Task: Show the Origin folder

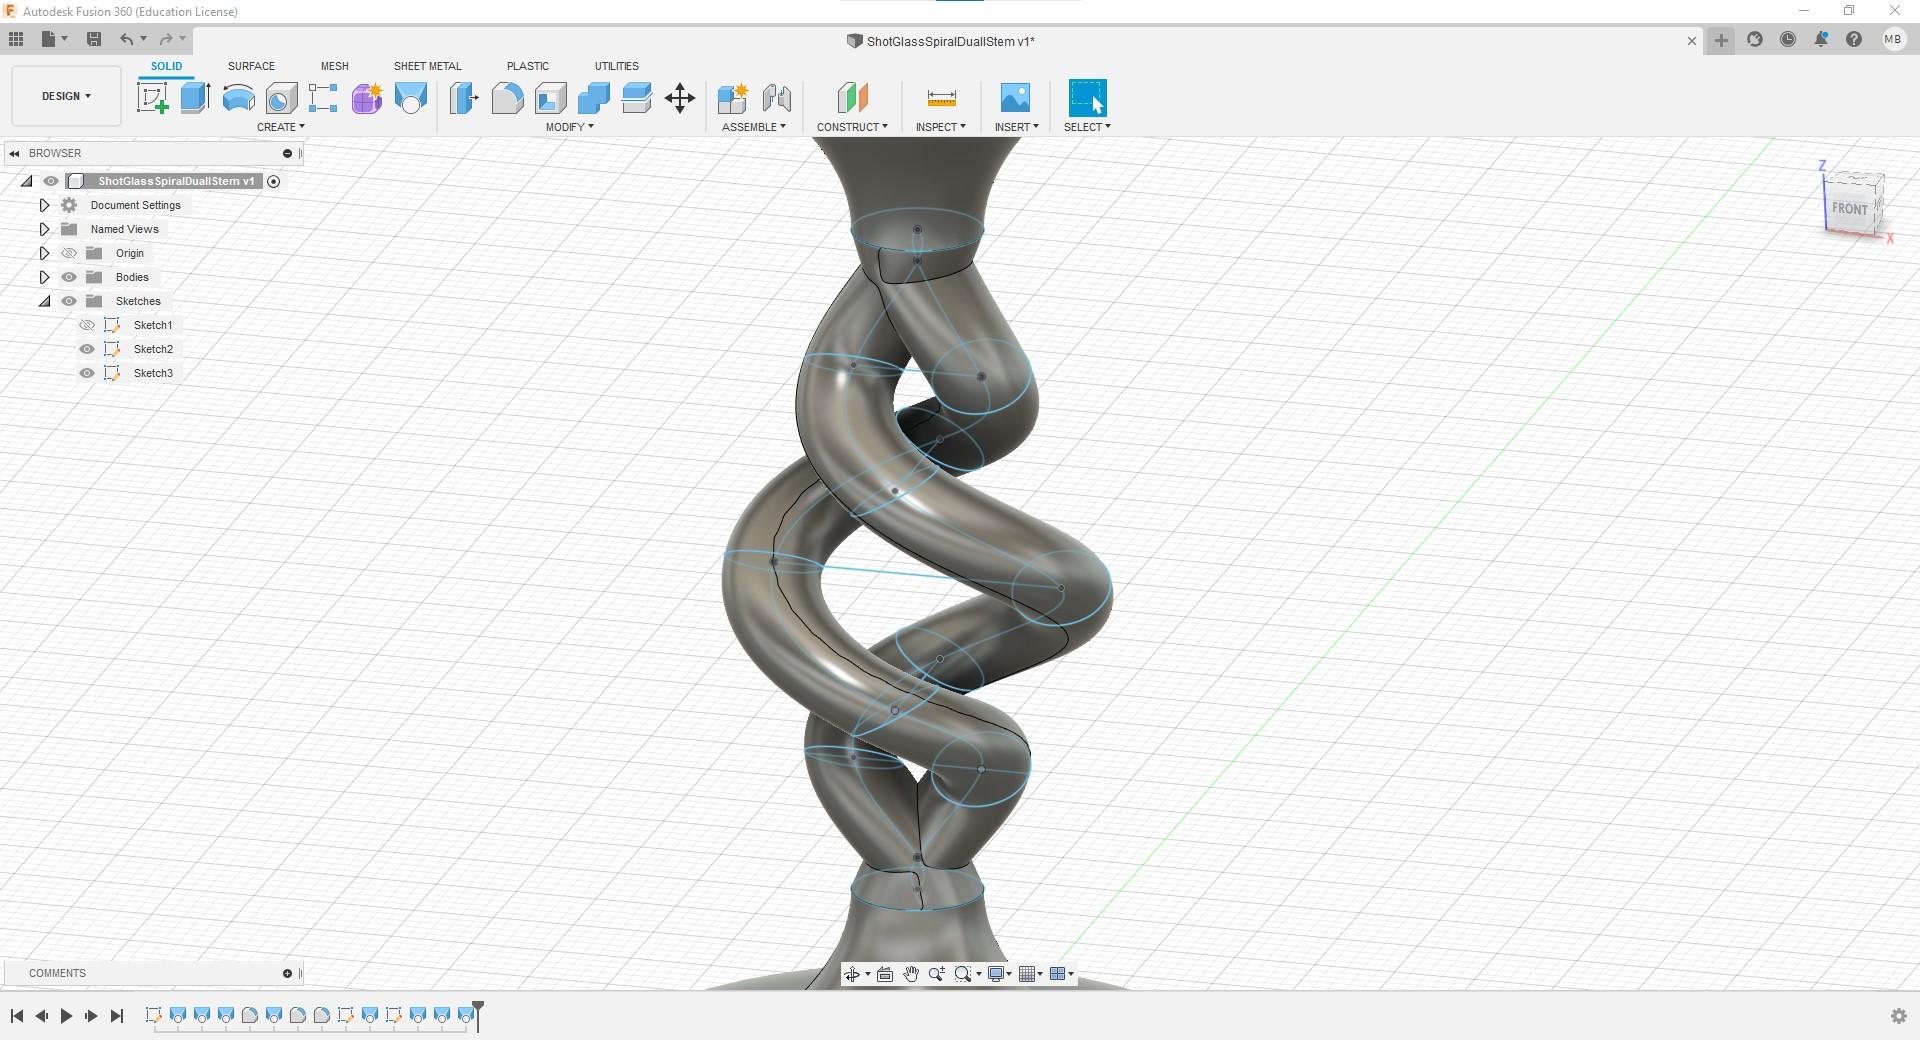Action: point(69,253)
